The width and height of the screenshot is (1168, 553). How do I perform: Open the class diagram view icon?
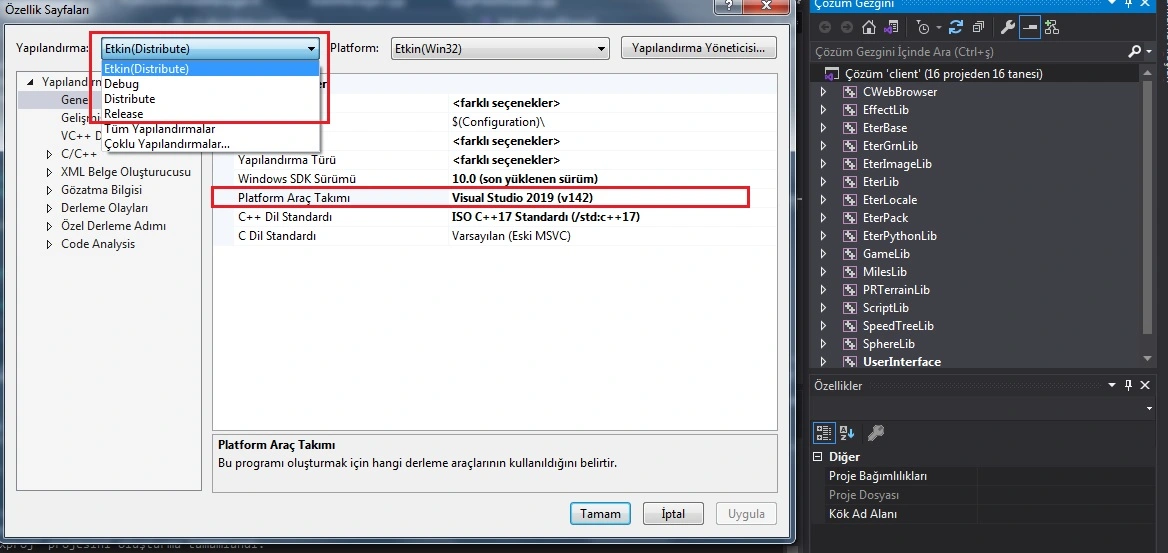(1051, 28)
